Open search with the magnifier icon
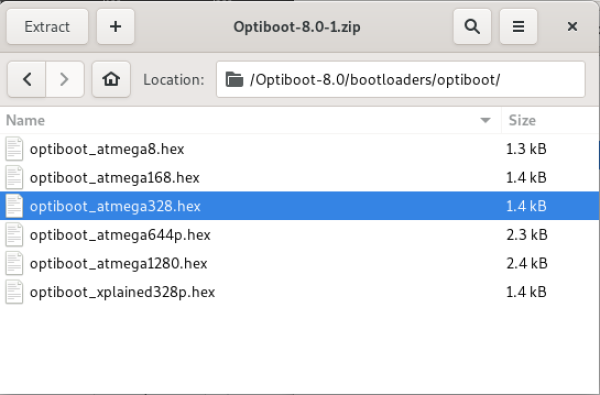Image resolution: width=600 pixels, height=395 pixels. coord(472,27)
